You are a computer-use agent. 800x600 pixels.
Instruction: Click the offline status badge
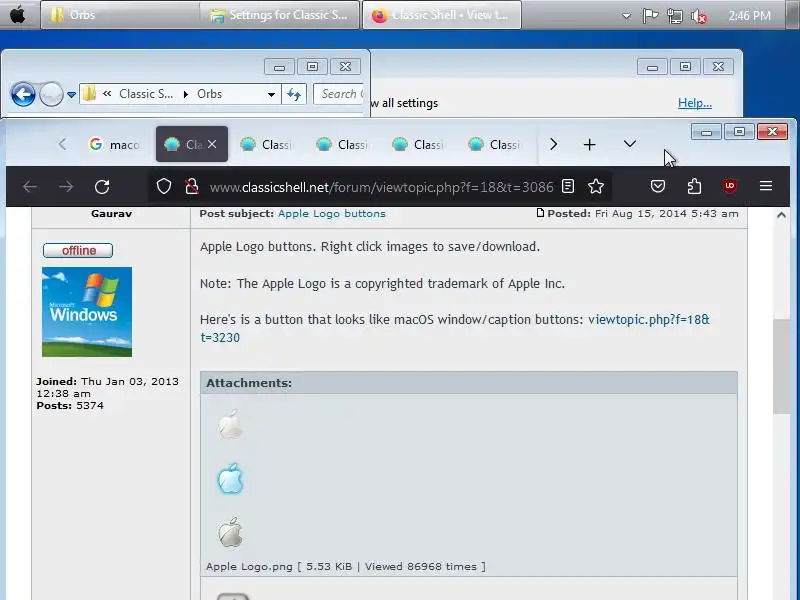78,251
